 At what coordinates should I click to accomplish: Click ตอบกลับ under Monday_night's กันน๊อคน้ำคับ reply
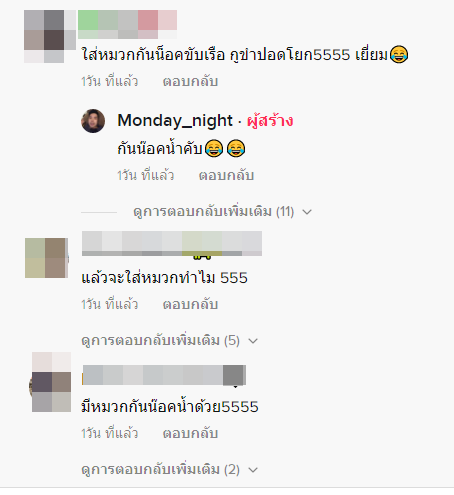[226, 175]
